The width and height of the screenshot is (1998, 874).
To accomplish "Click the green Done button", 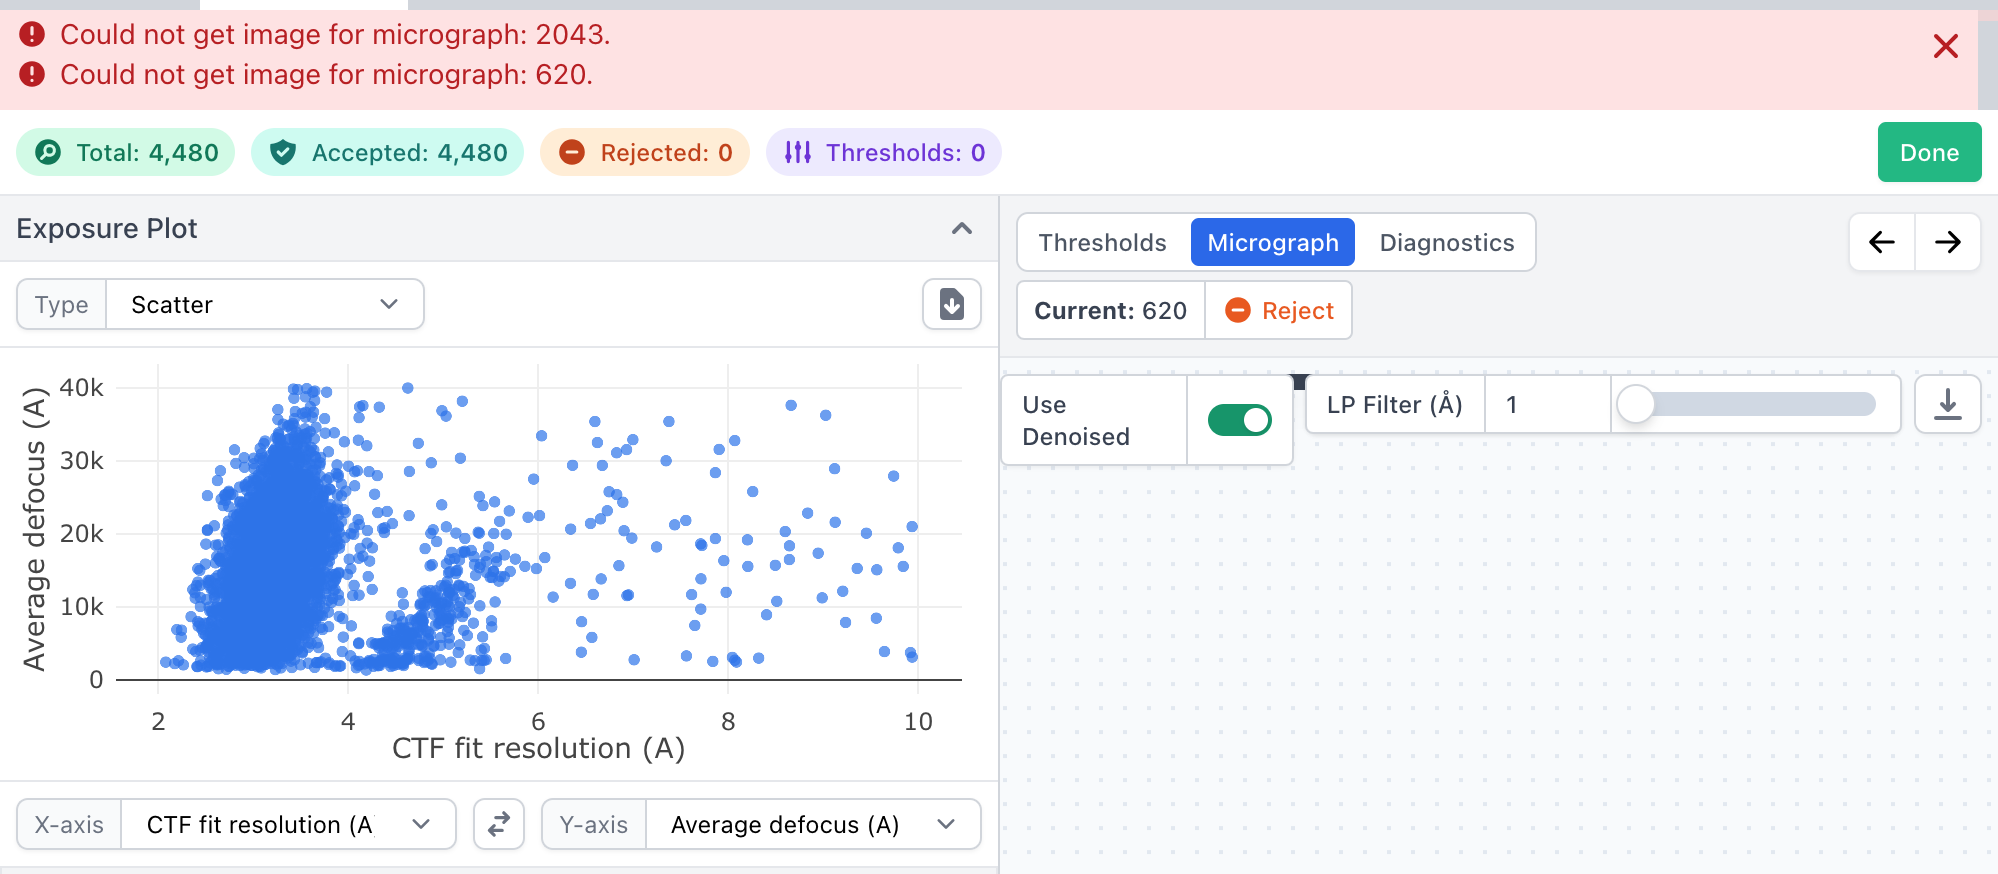I will click(1929, 152).
